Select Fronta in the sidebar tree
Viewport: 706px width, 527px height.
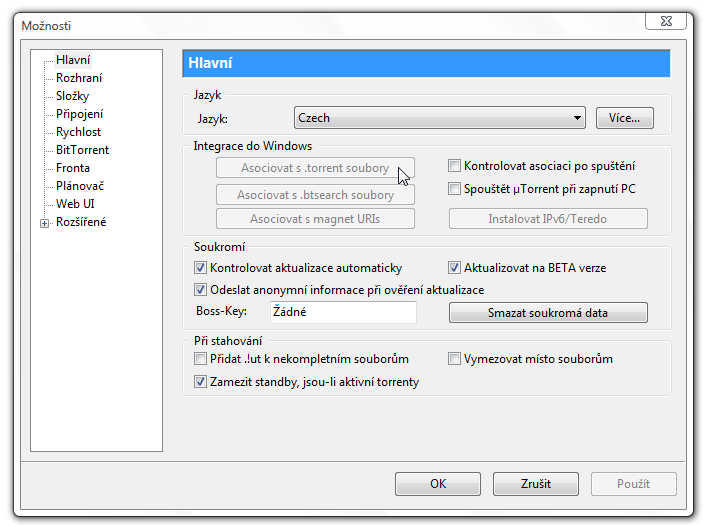tap(72, 168)
